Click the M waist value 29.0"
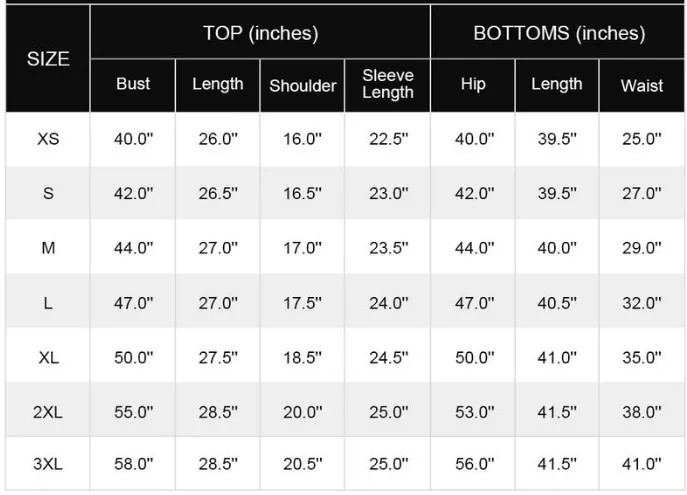Screen dimensions: 687x495 click(x=641, y=248)
